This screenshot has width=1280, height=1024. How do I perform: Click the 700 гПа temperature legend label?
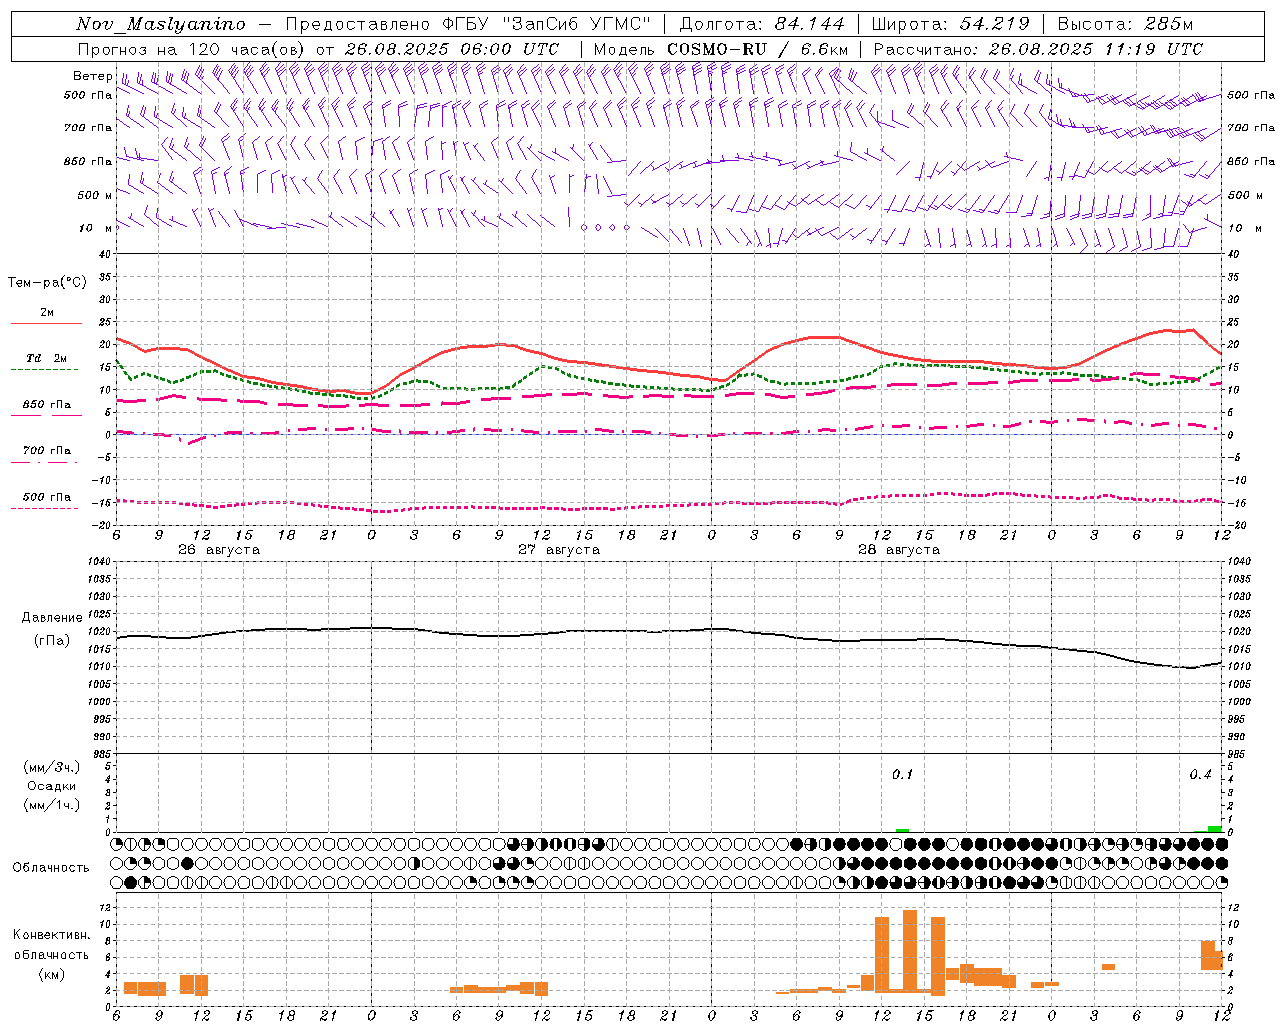47,451
